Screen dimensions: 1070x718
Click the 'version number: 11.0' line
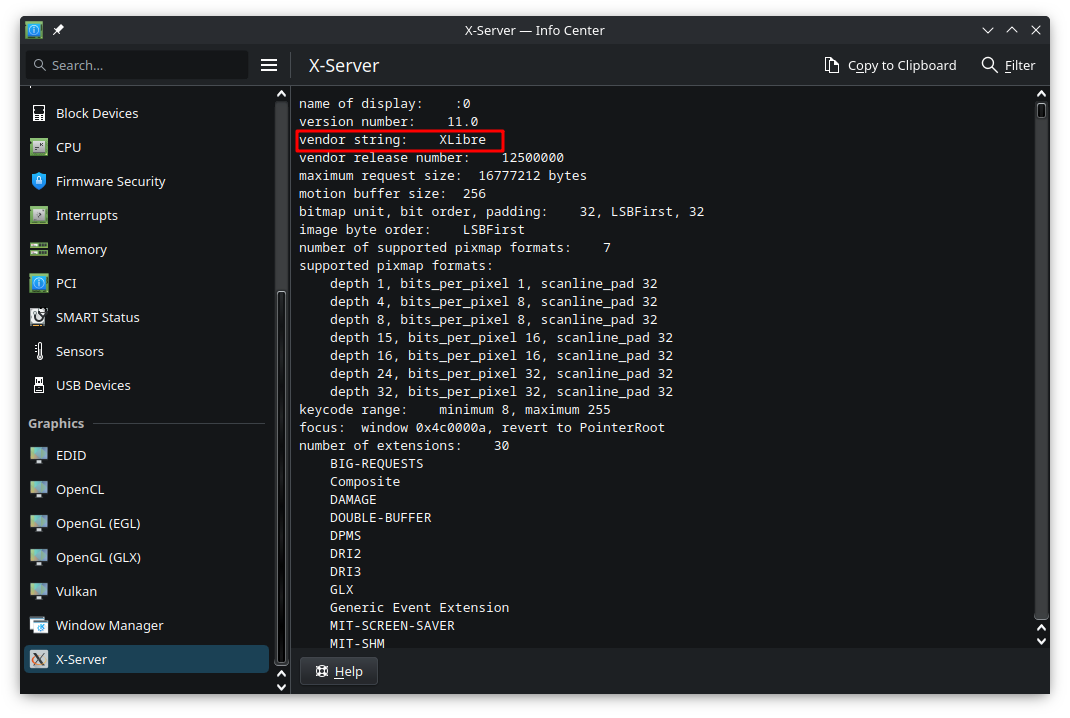pos(388,121)
